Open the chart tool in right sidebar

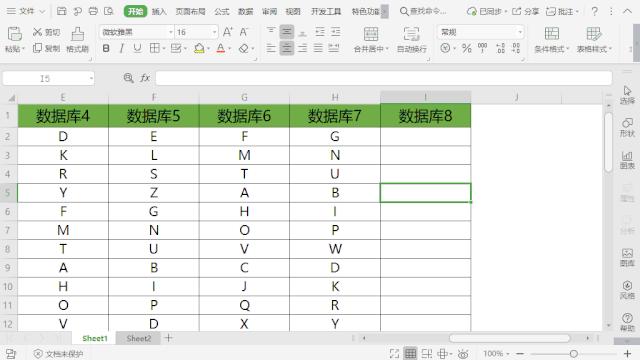[x=627, y=160]
